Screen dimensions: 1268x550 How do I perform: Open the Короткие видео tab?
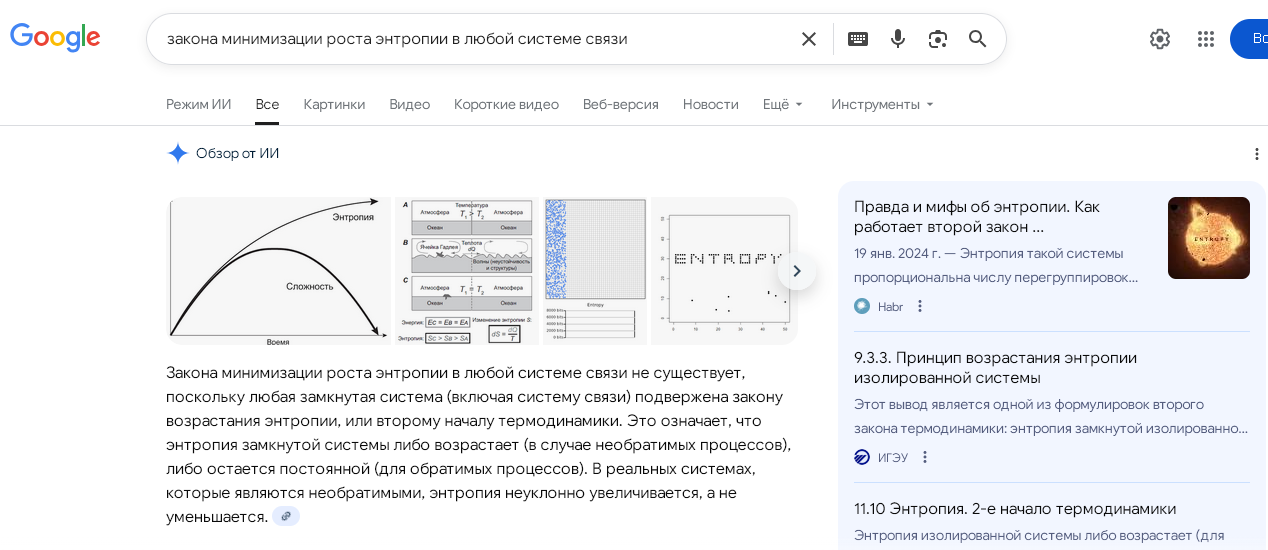click(x=506, y=104)
